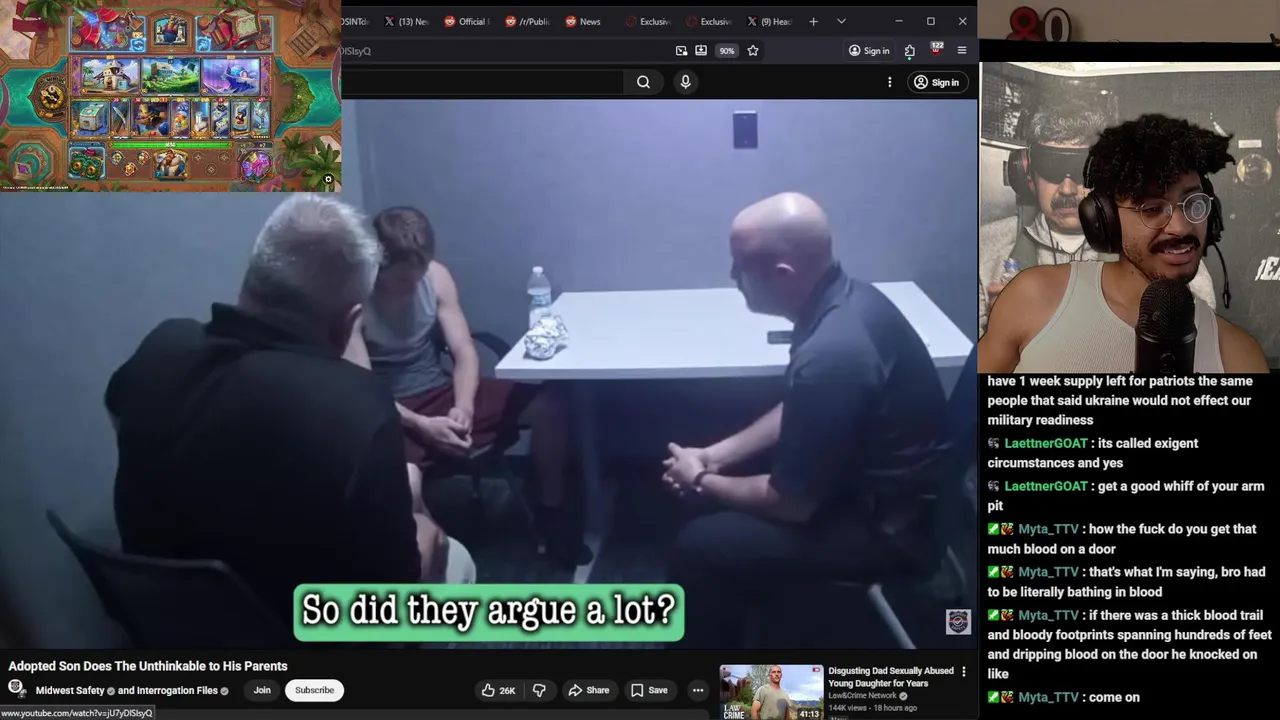This screenshot has height=720, width=1280.
Task: Open the Law&Crime Network channel link
Action: [x=862, y=696]
